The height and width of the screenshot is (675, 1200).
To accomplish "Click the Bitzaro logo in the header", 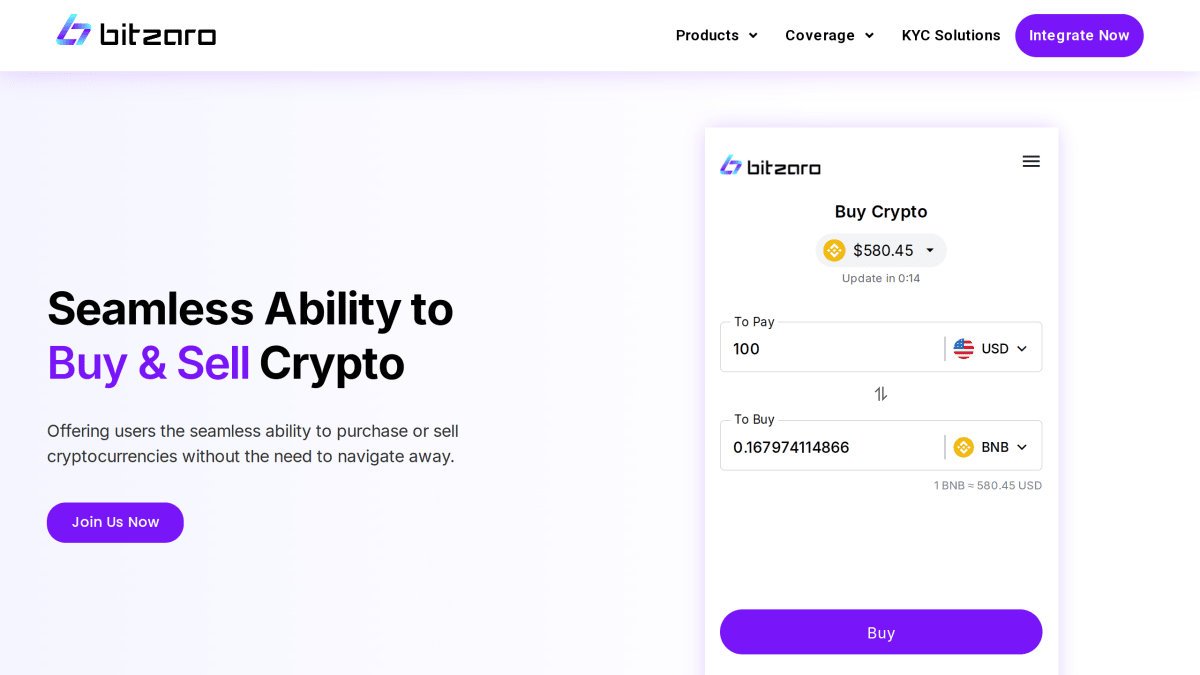I will click(136, 31).
